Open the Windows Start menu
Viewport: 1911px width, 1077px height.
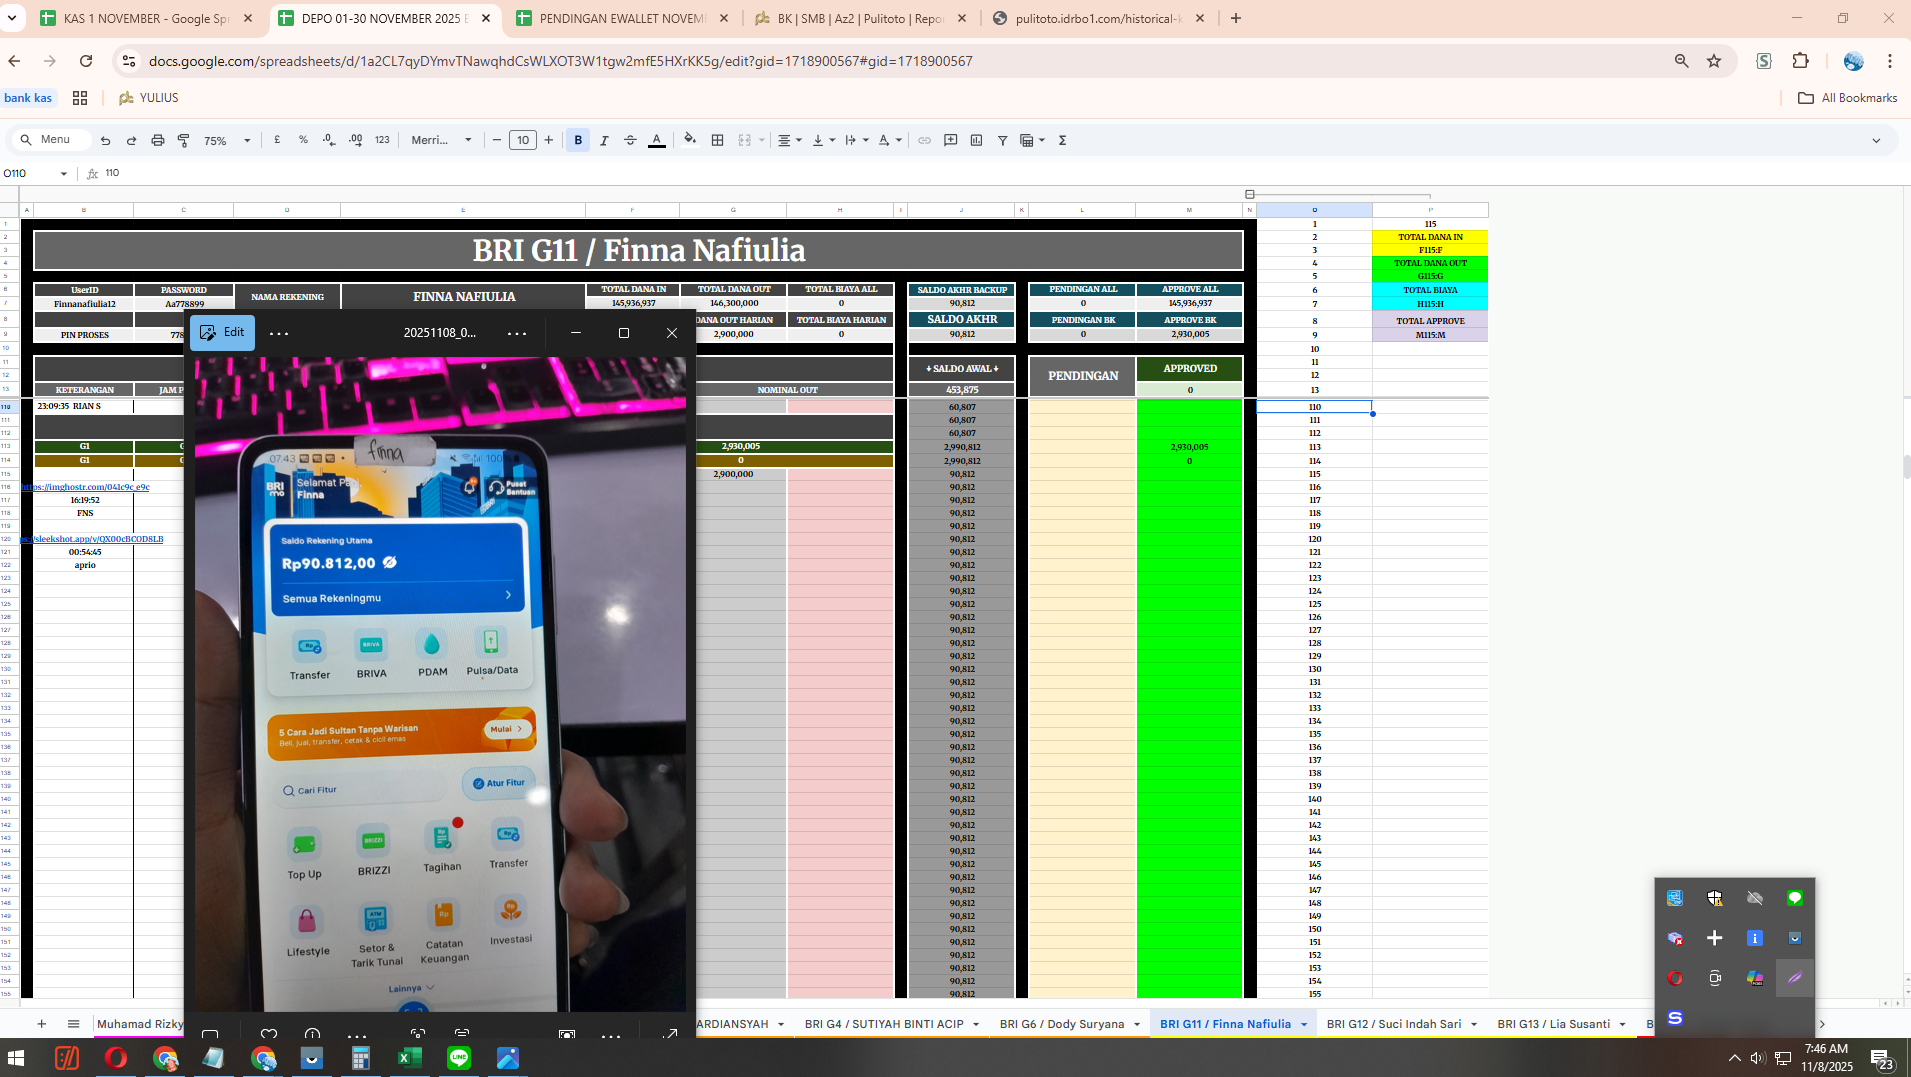(16, 1058)
